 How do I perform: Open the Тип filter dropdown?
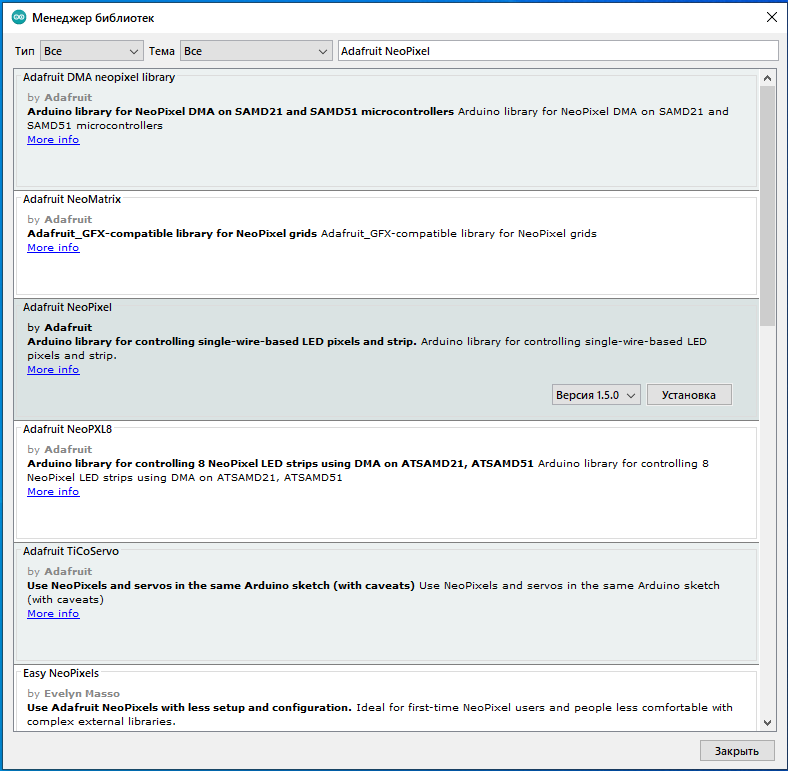tap(92, 51)
